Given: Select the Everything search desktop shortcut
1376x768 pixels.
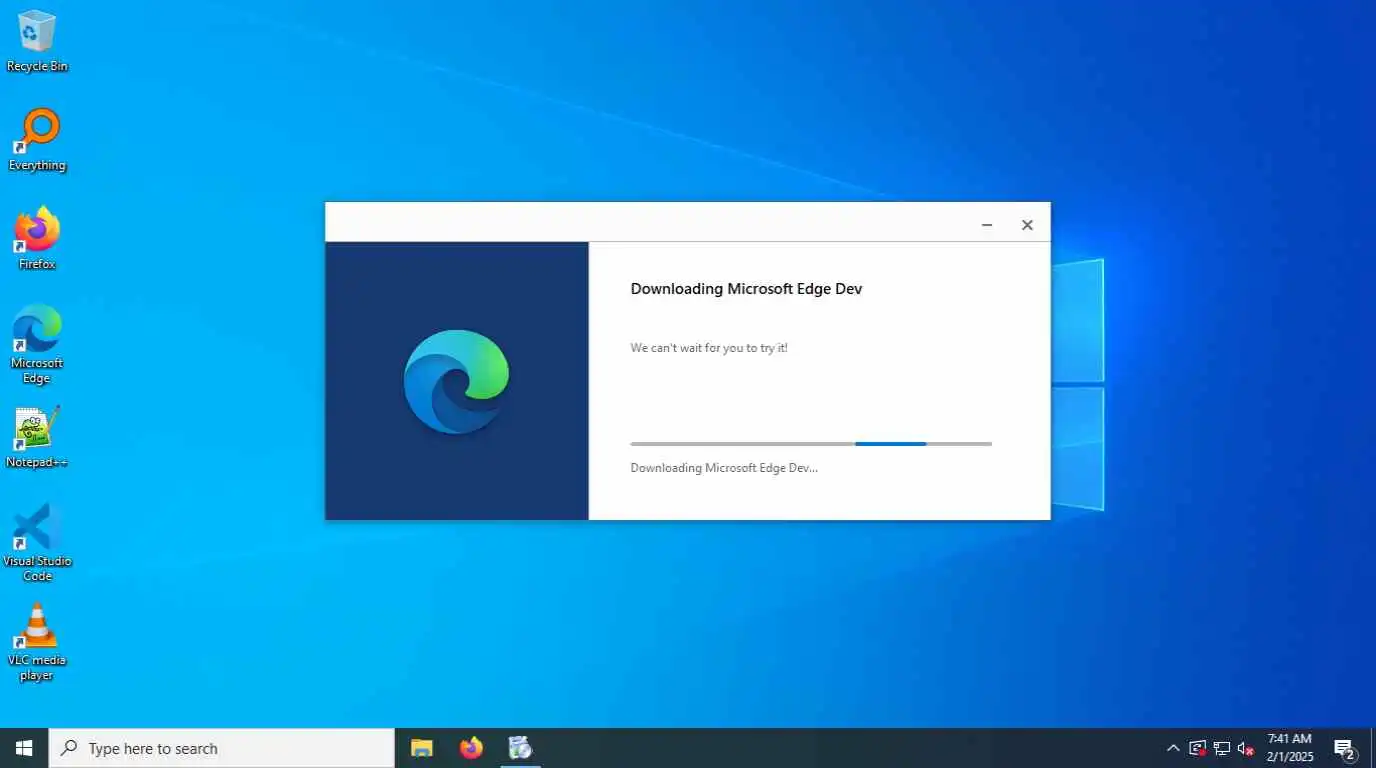Looking at the screenshot, I should coord(37,140).
